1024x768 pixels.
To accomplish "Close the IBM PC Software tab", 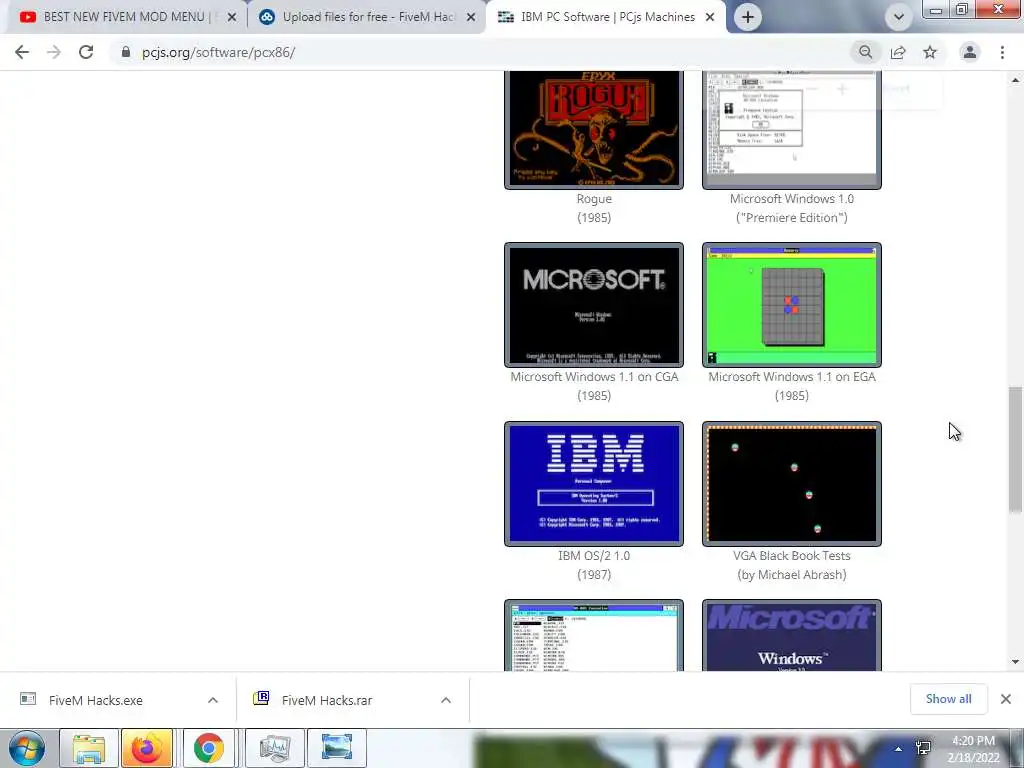I will tap(710, 17).
